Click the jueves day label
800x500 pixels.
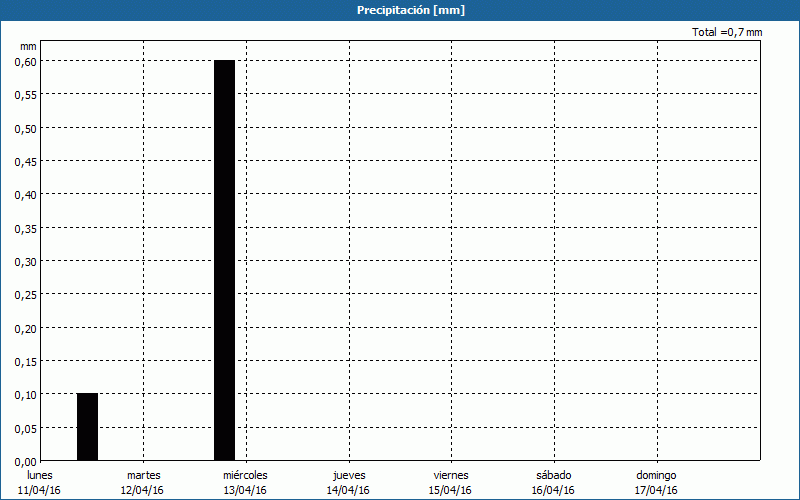coord(349,475)
